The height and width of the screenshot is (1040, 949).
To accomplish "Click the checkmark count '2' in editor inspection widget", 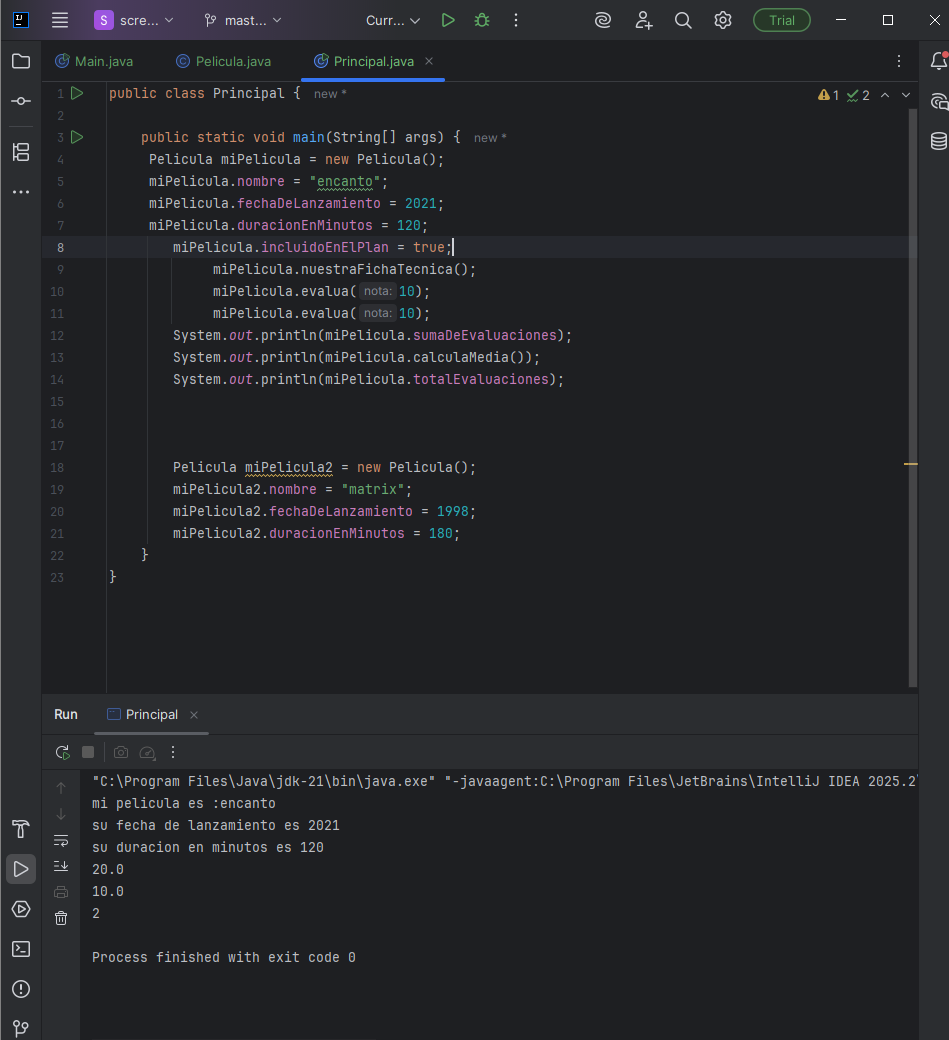I will [x=858, y=95].
